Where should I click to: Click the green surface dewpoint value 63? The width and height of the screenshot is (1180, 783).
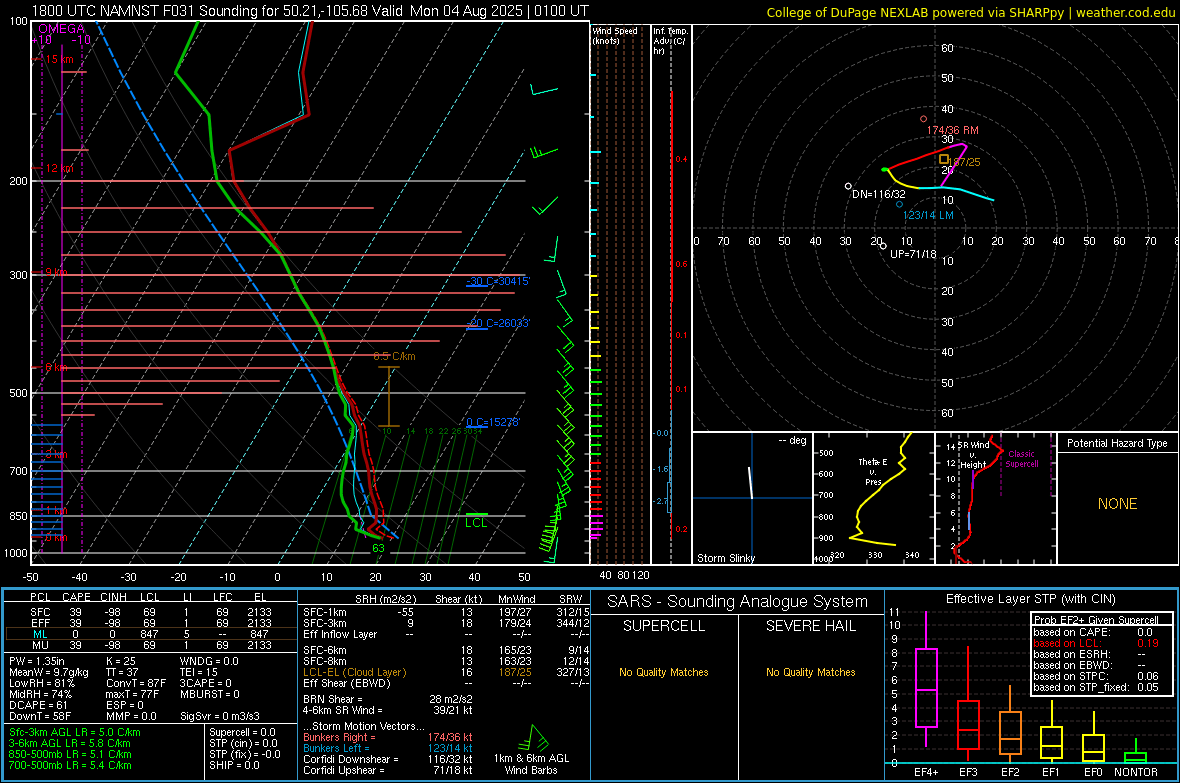point(379,548)
